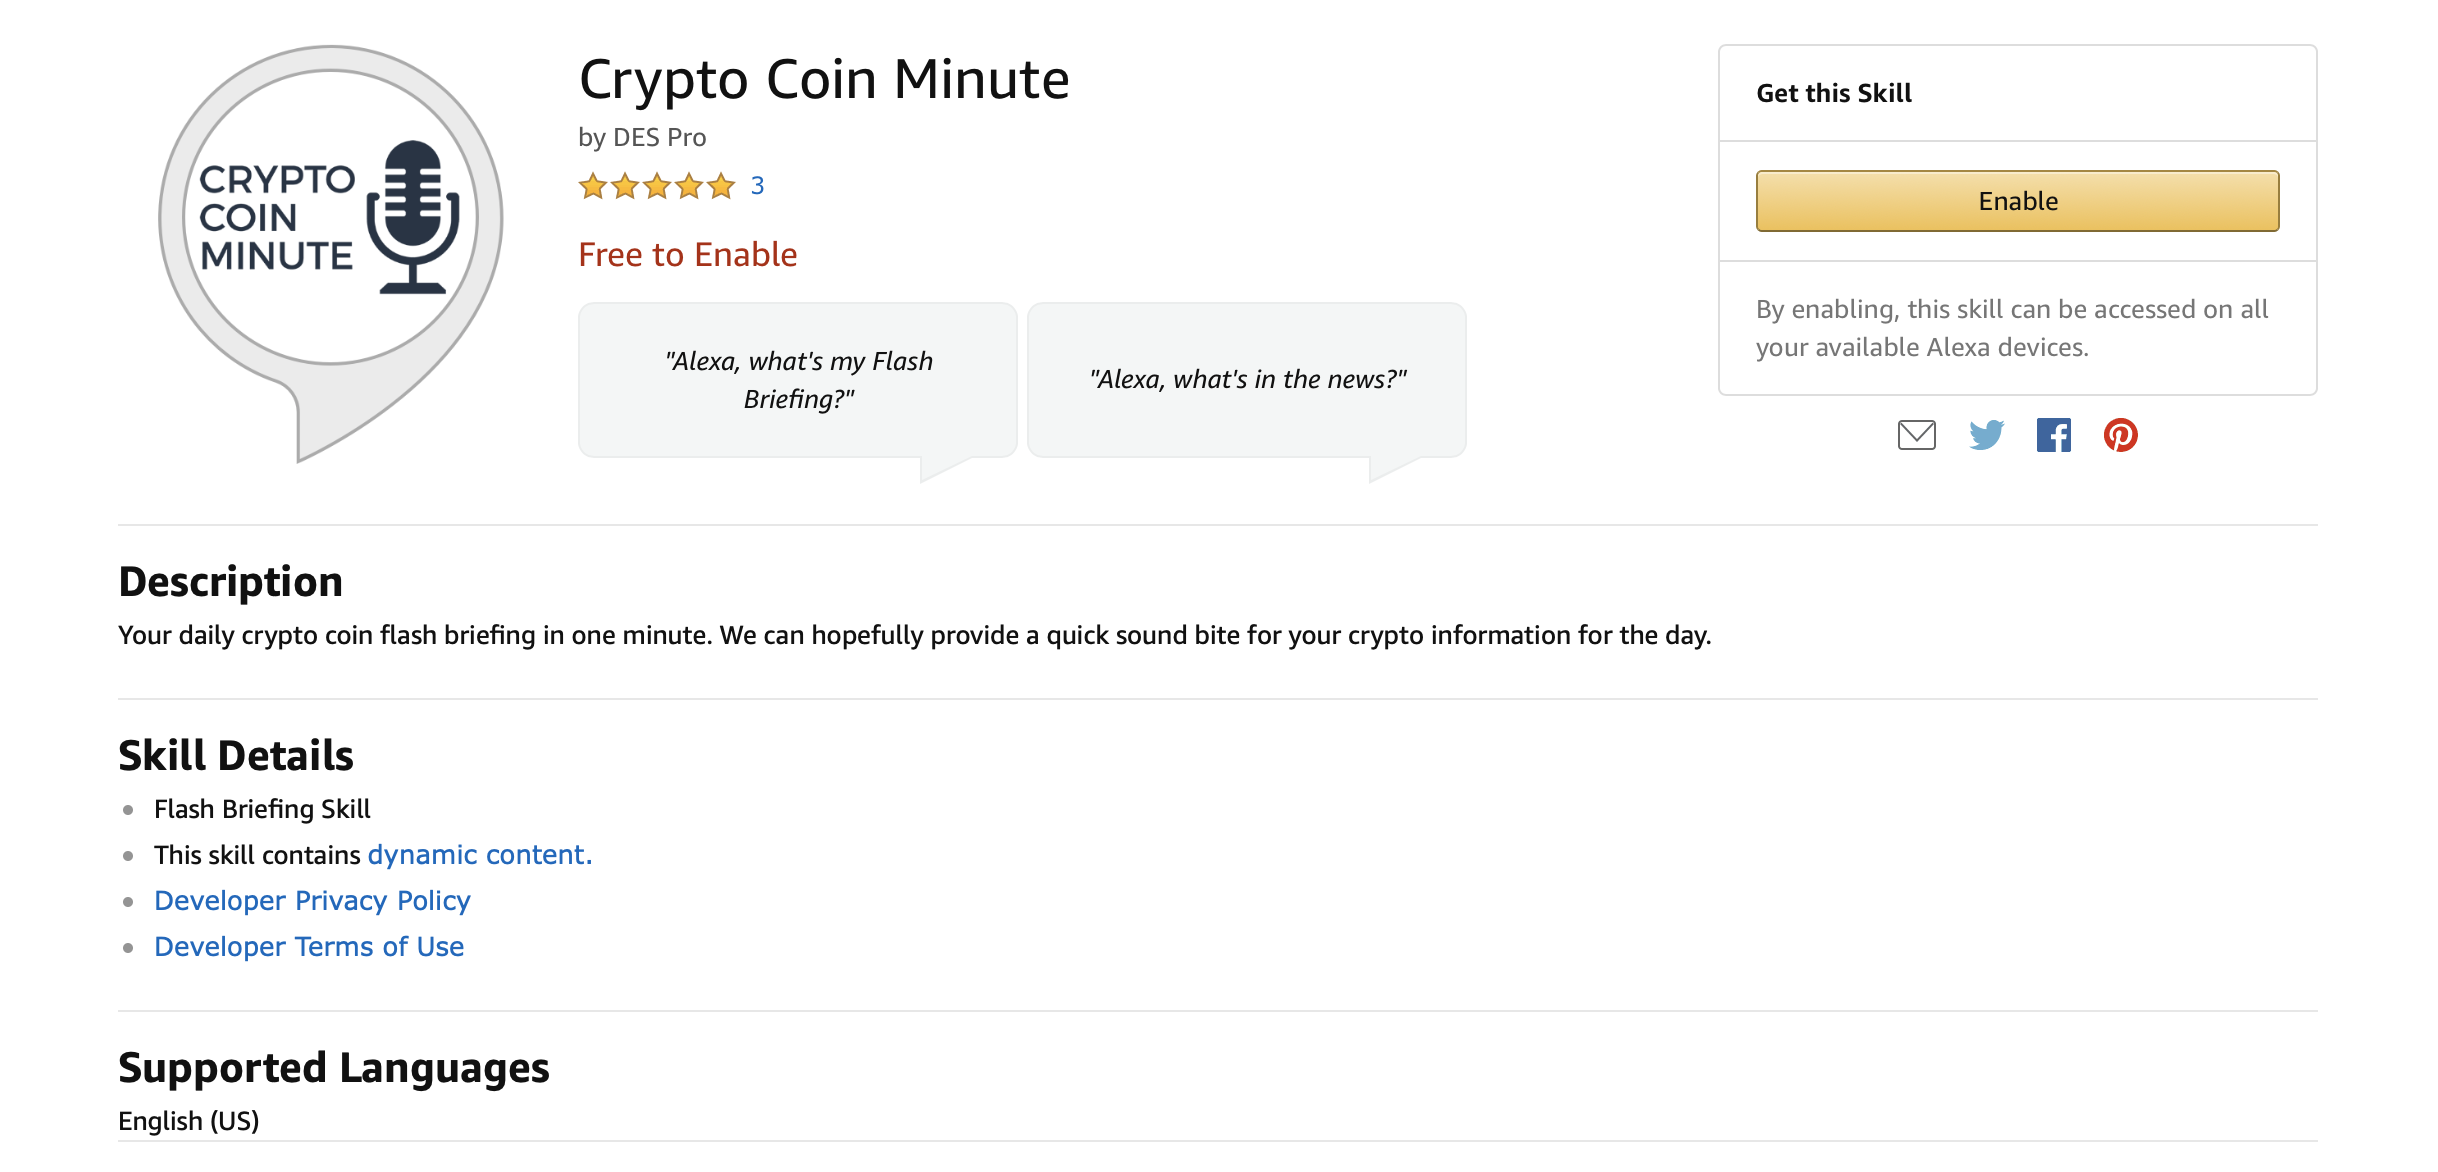Share skill on Twitter bird icon
This screenshot has width=2438, height=1172.
[1986, 435]
